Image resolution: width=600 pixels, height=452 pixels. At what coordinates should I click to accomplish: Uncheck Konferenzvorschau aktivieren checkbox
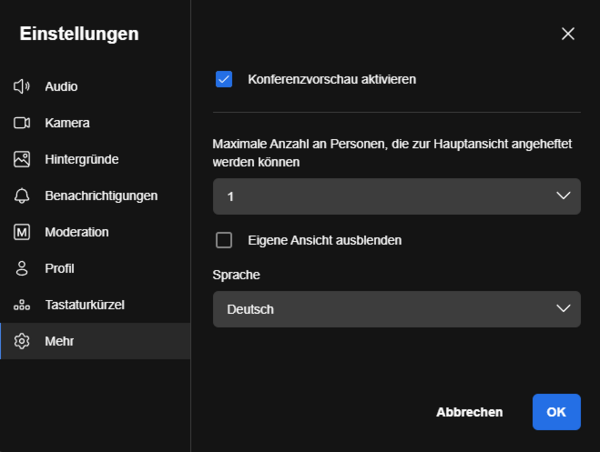point(224,79)
